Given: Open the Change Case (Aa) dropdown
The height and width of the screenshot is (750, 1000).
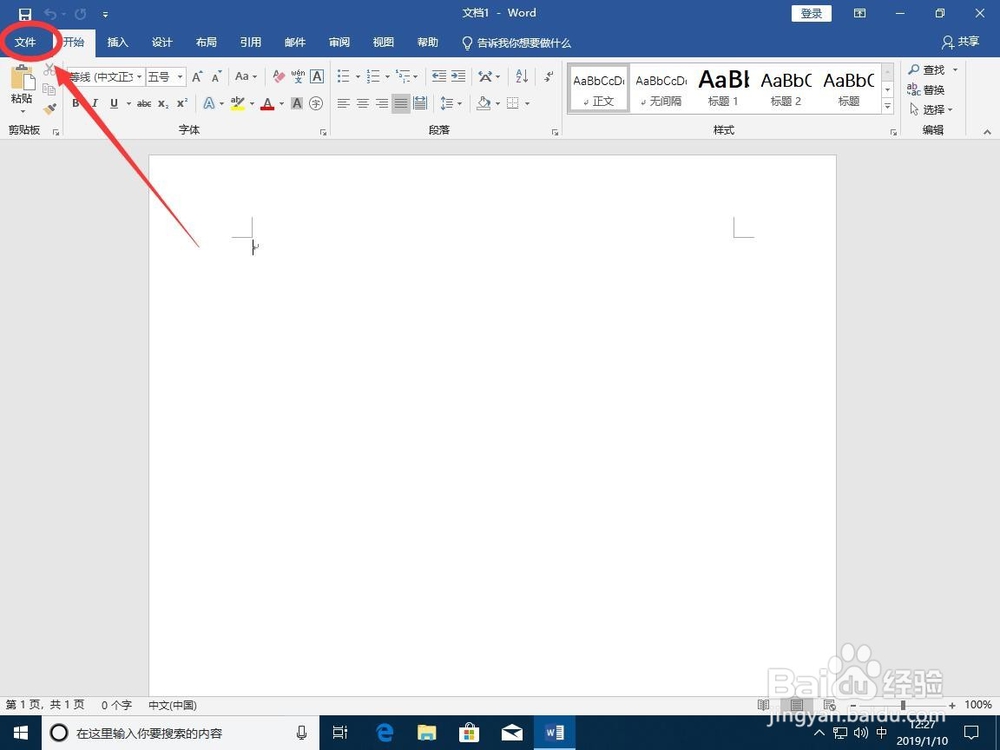Looking at the screenshot, I should tap(246, 77).
